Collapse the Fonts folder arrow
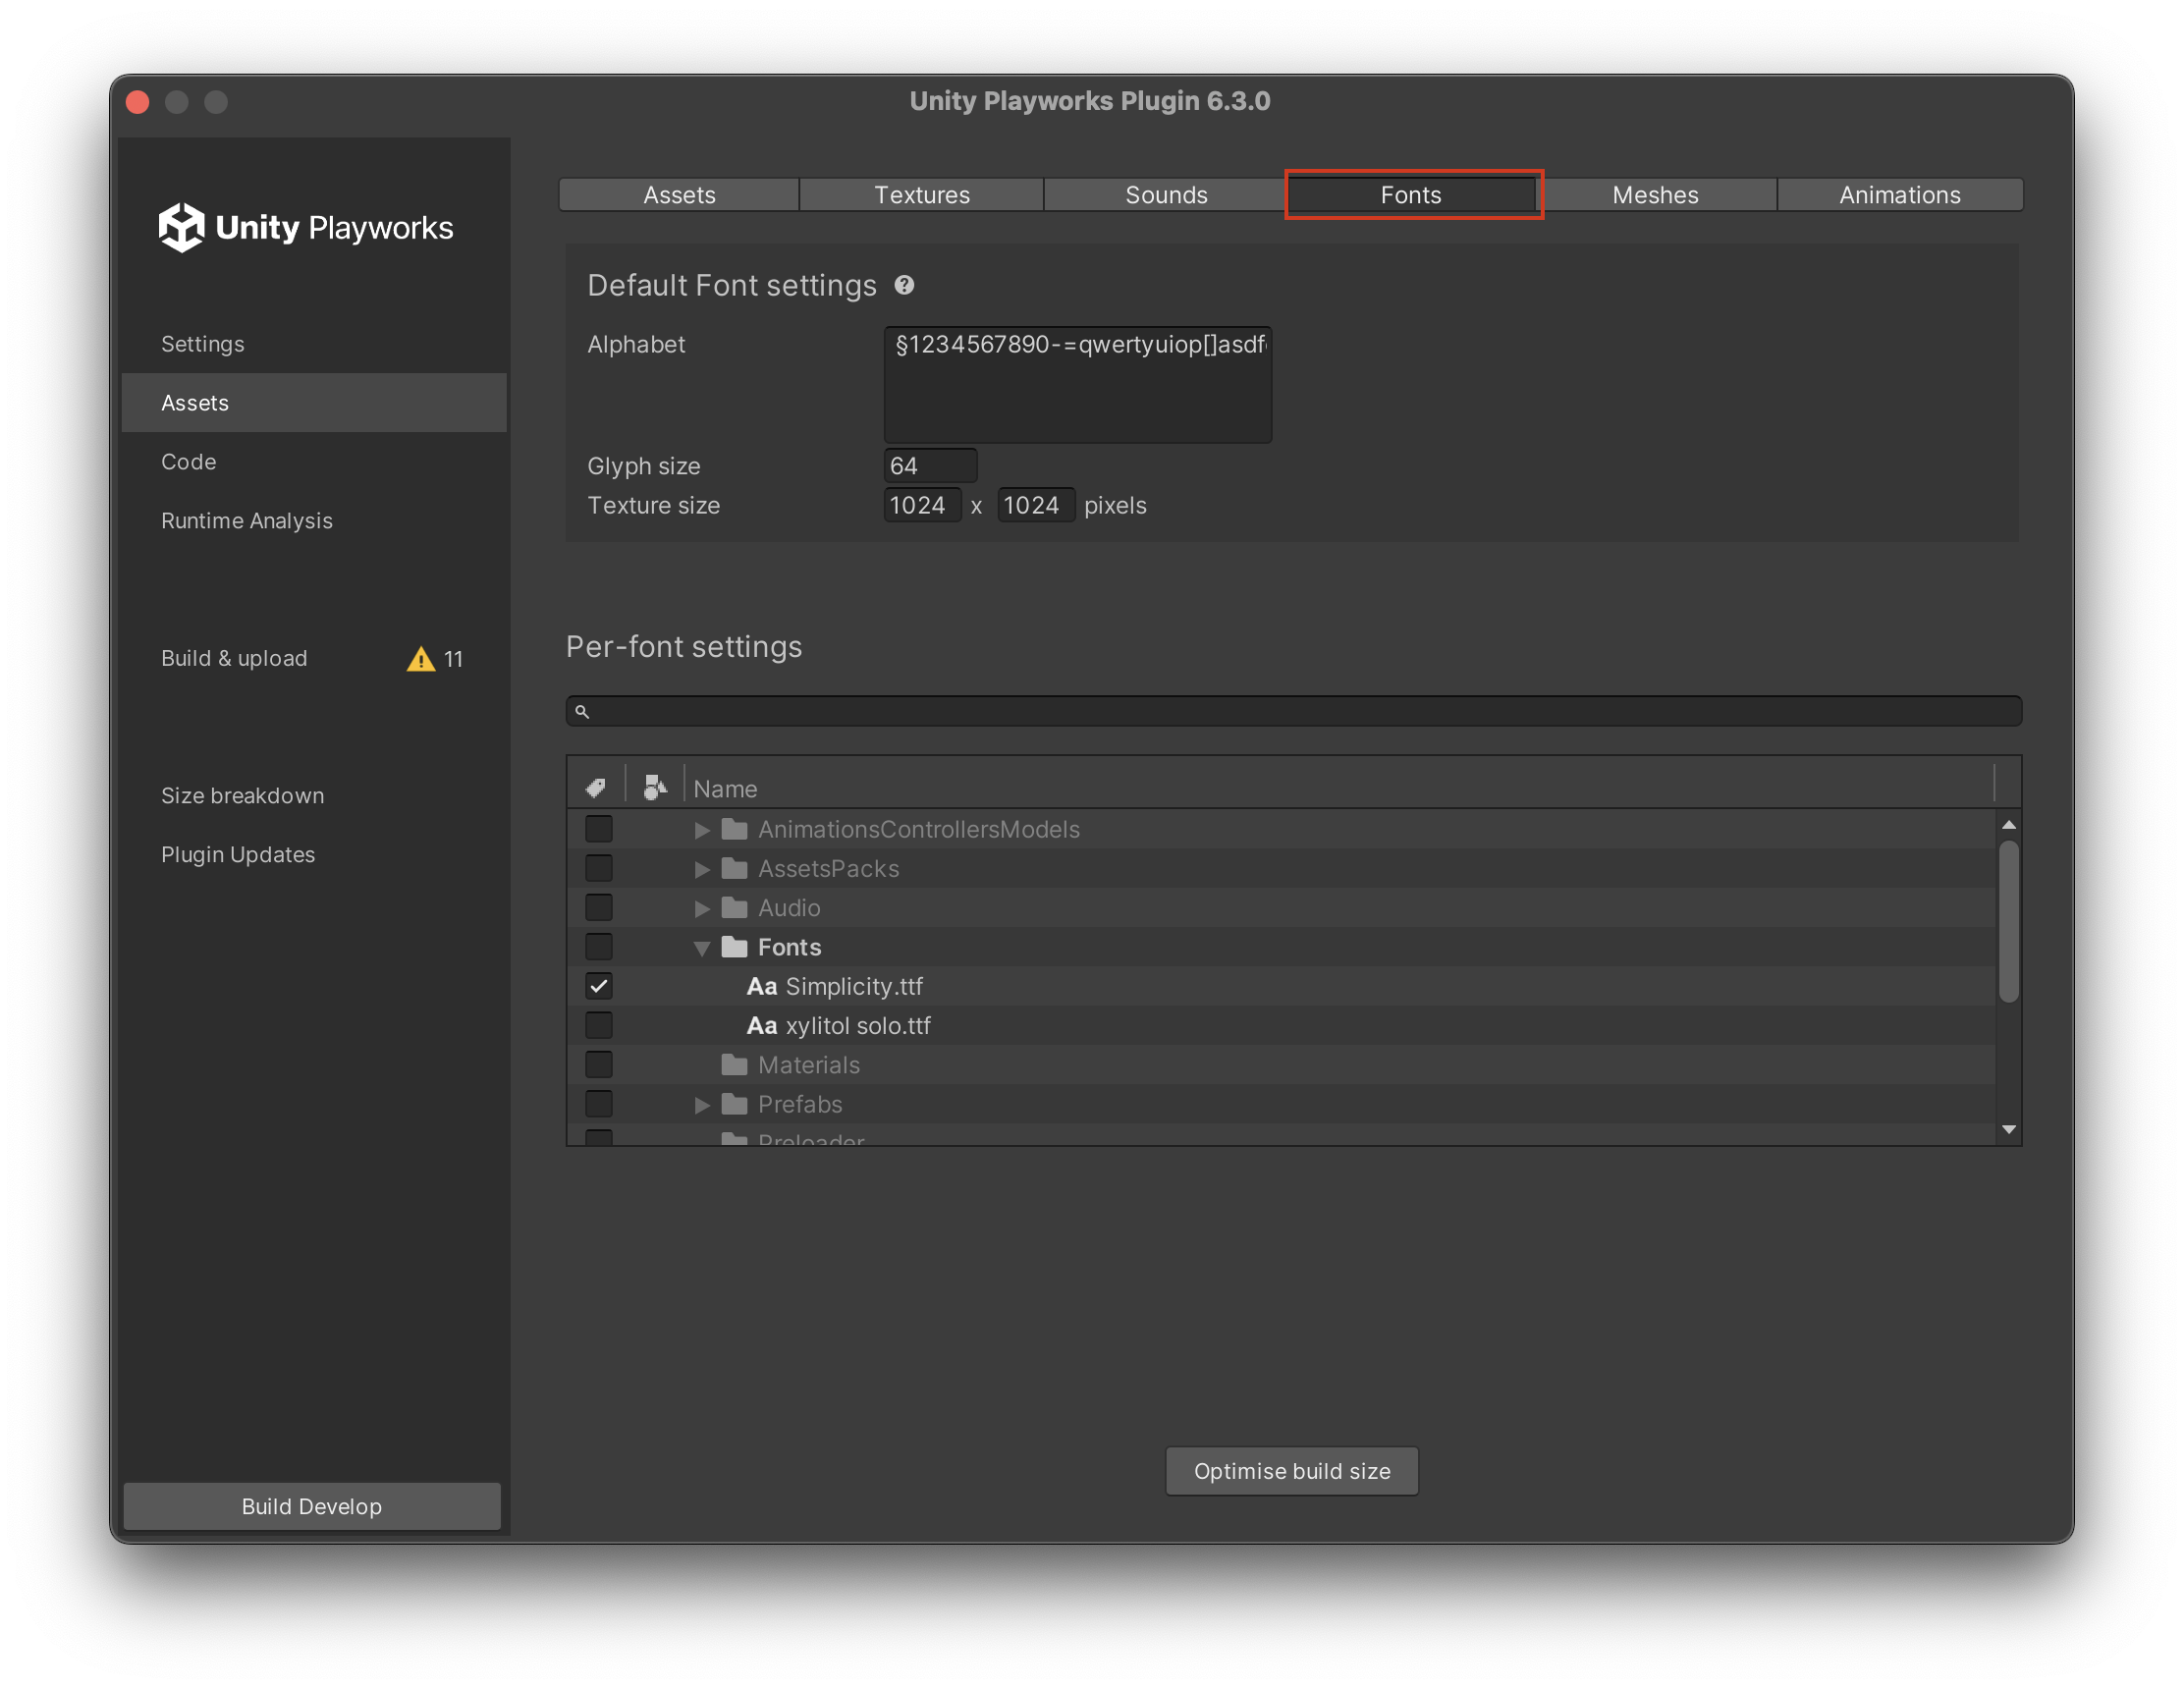This screenshot has width=2184, height=1689. coord(702,948)
